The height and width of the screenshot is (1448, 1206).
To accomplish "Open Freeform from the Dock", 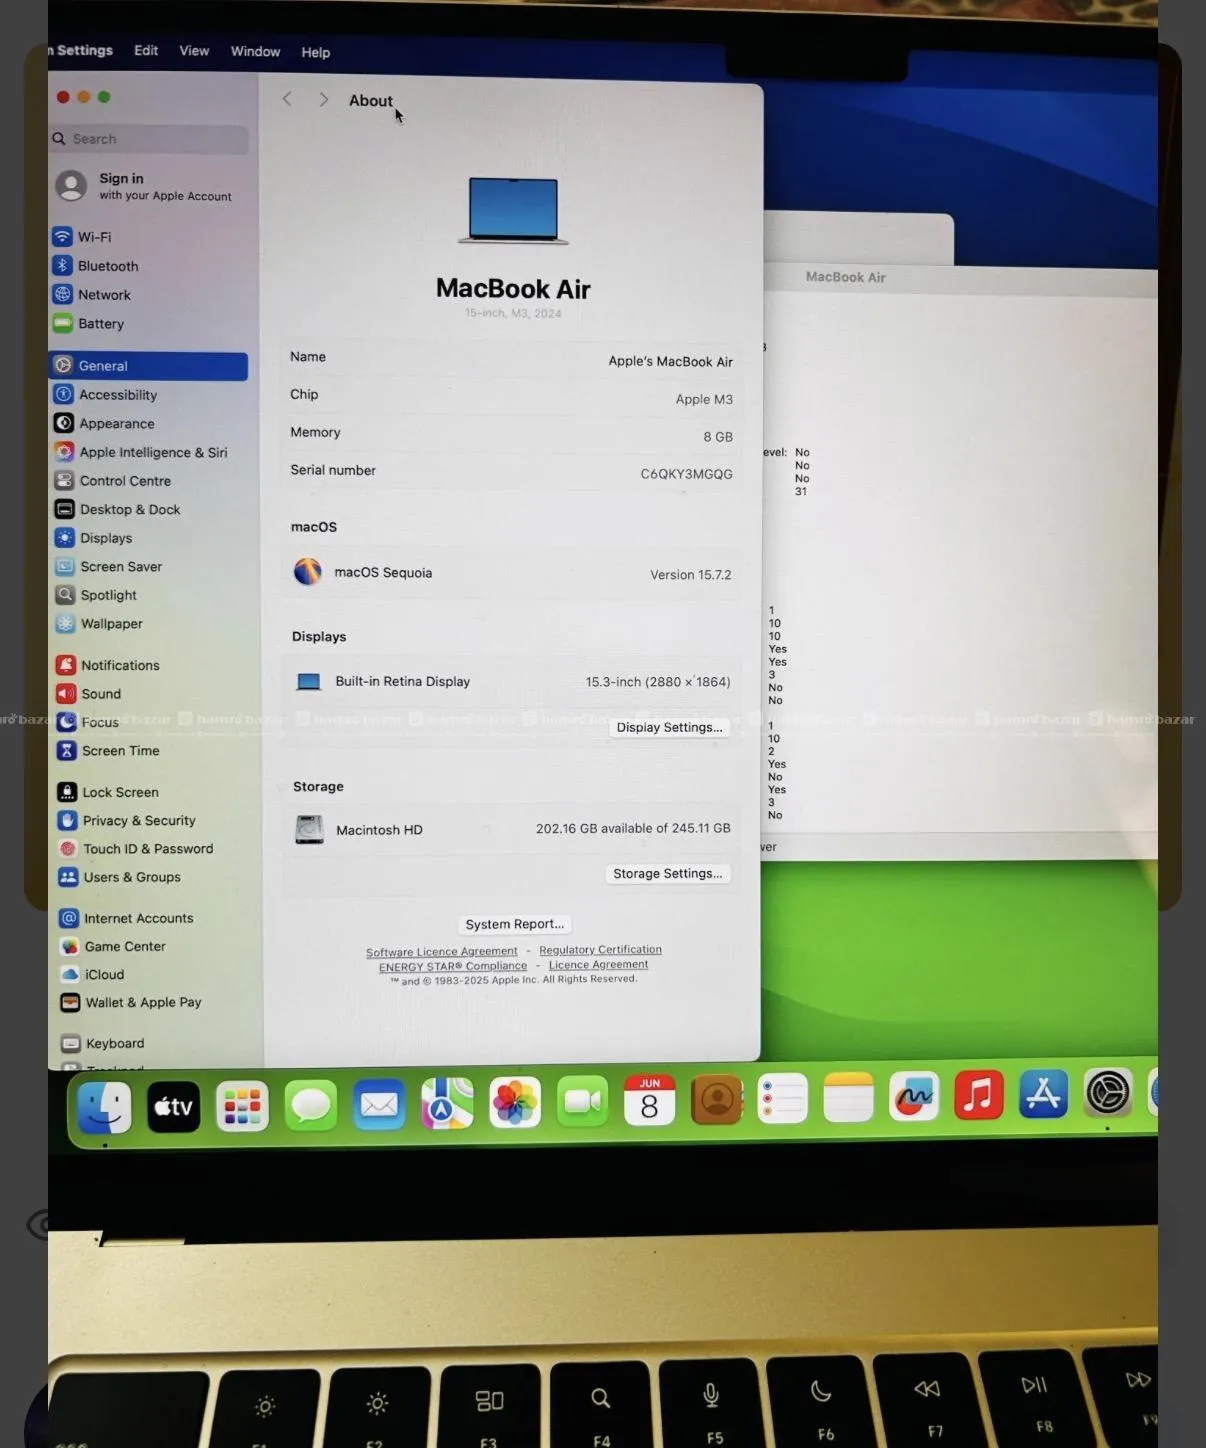I will [913, 1096].
